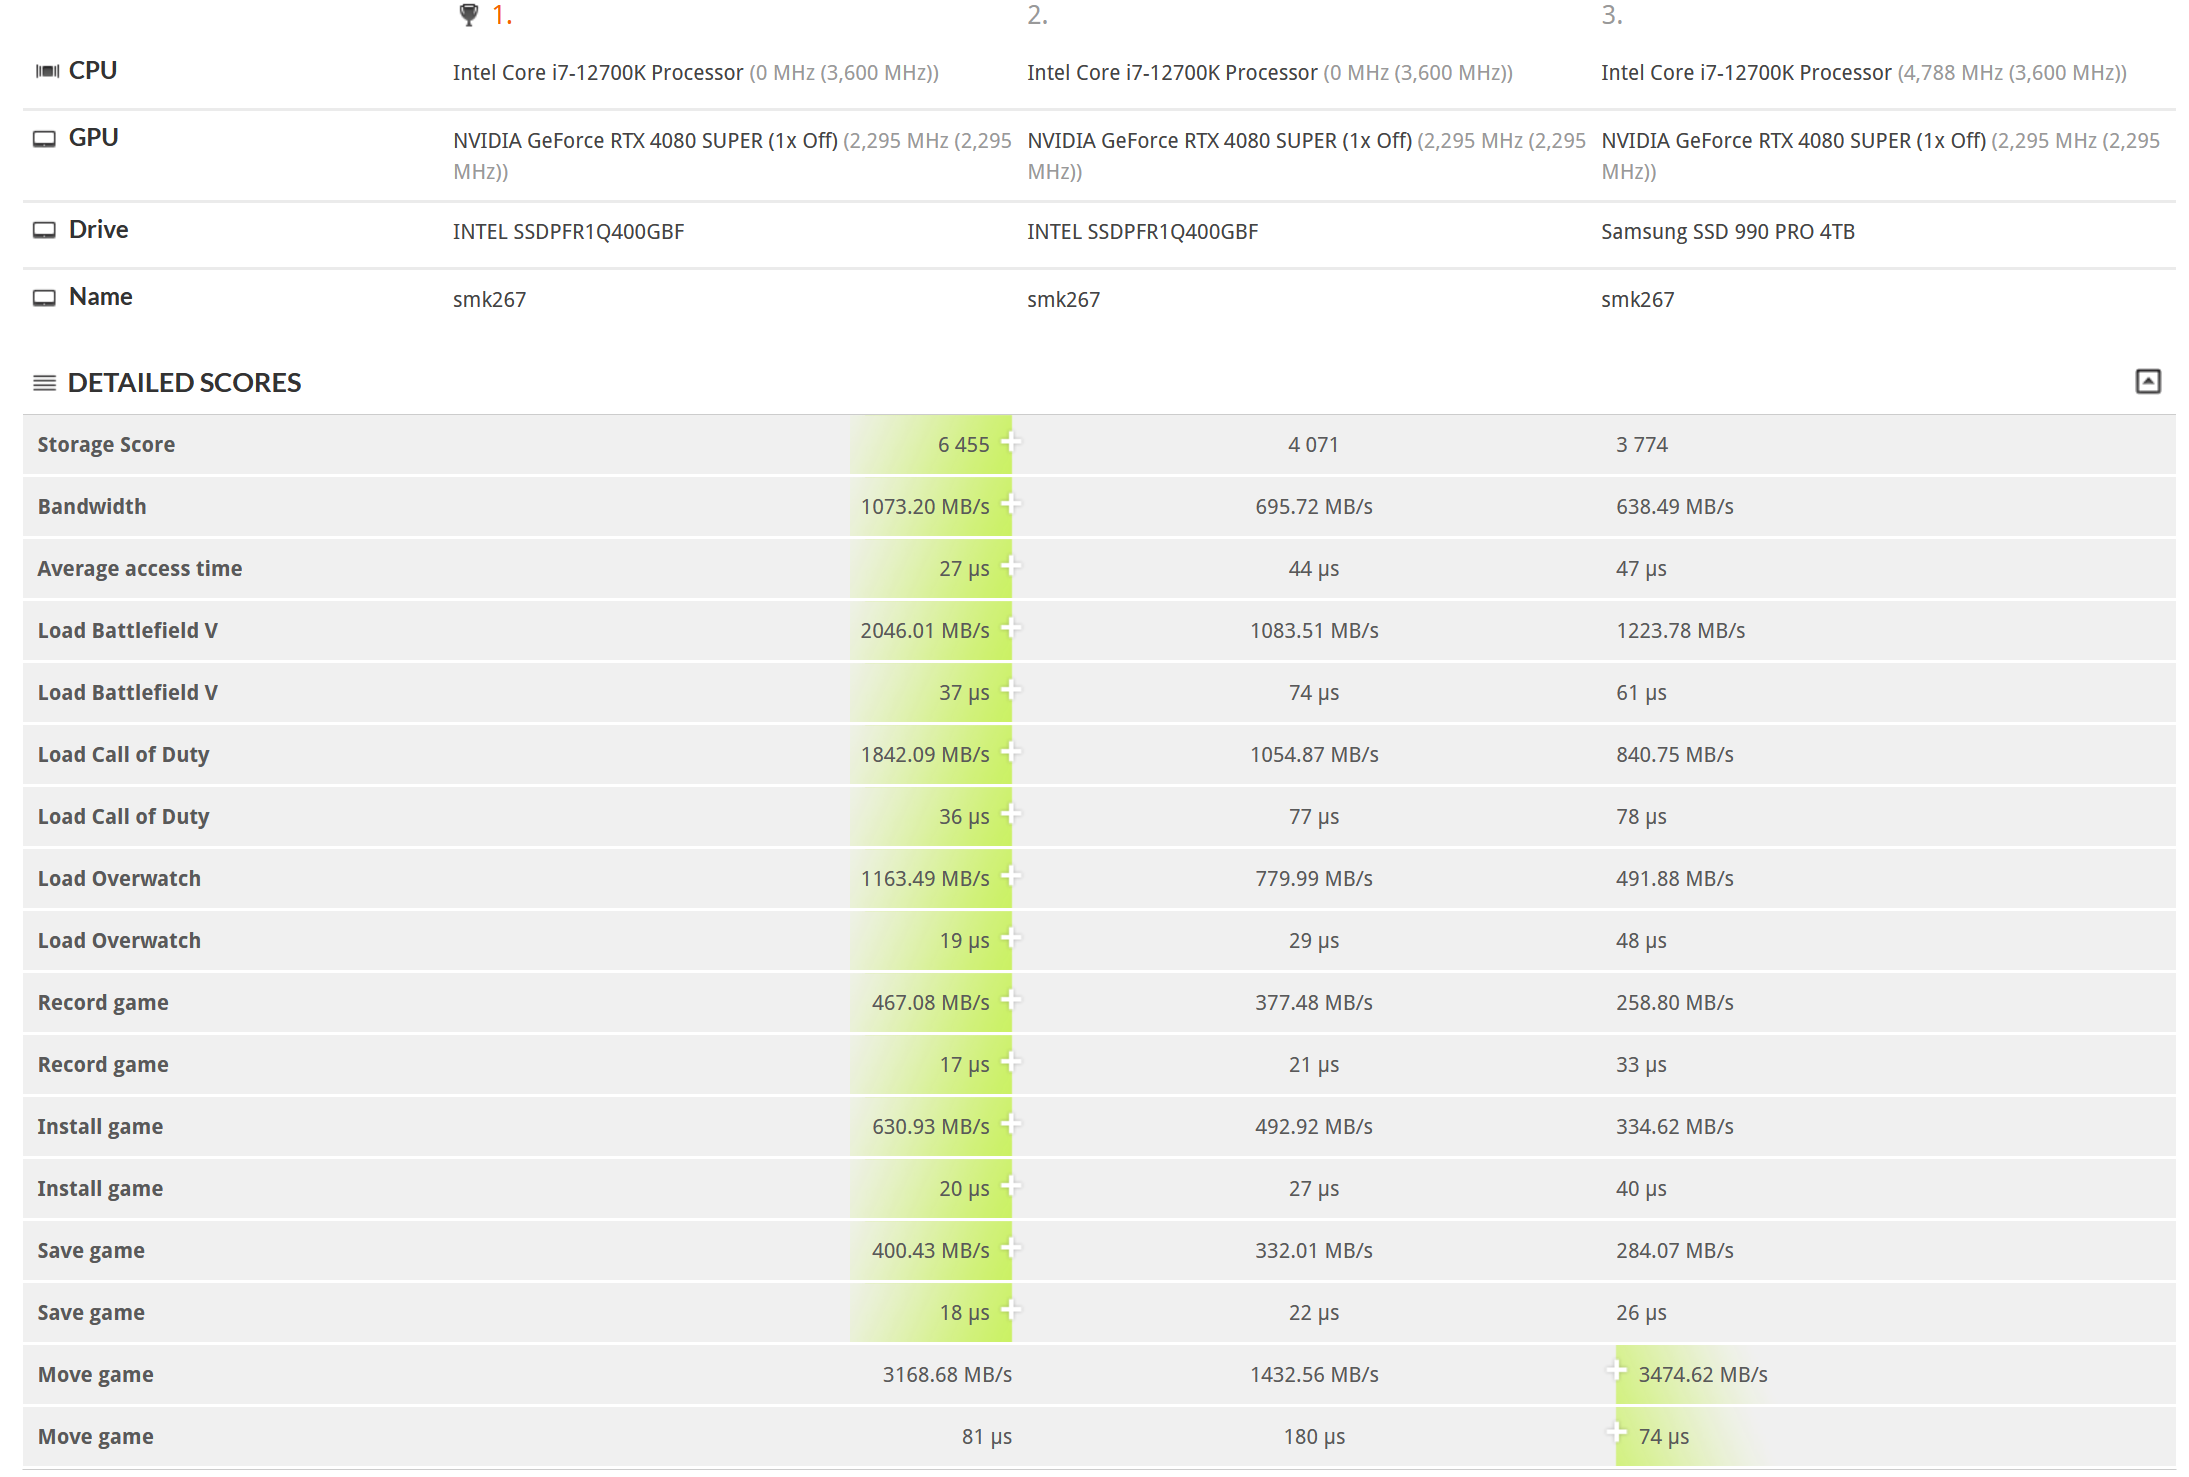2189x1477 pixels.
Task: Click the first smk267 user name
Action: click(489, 300)
